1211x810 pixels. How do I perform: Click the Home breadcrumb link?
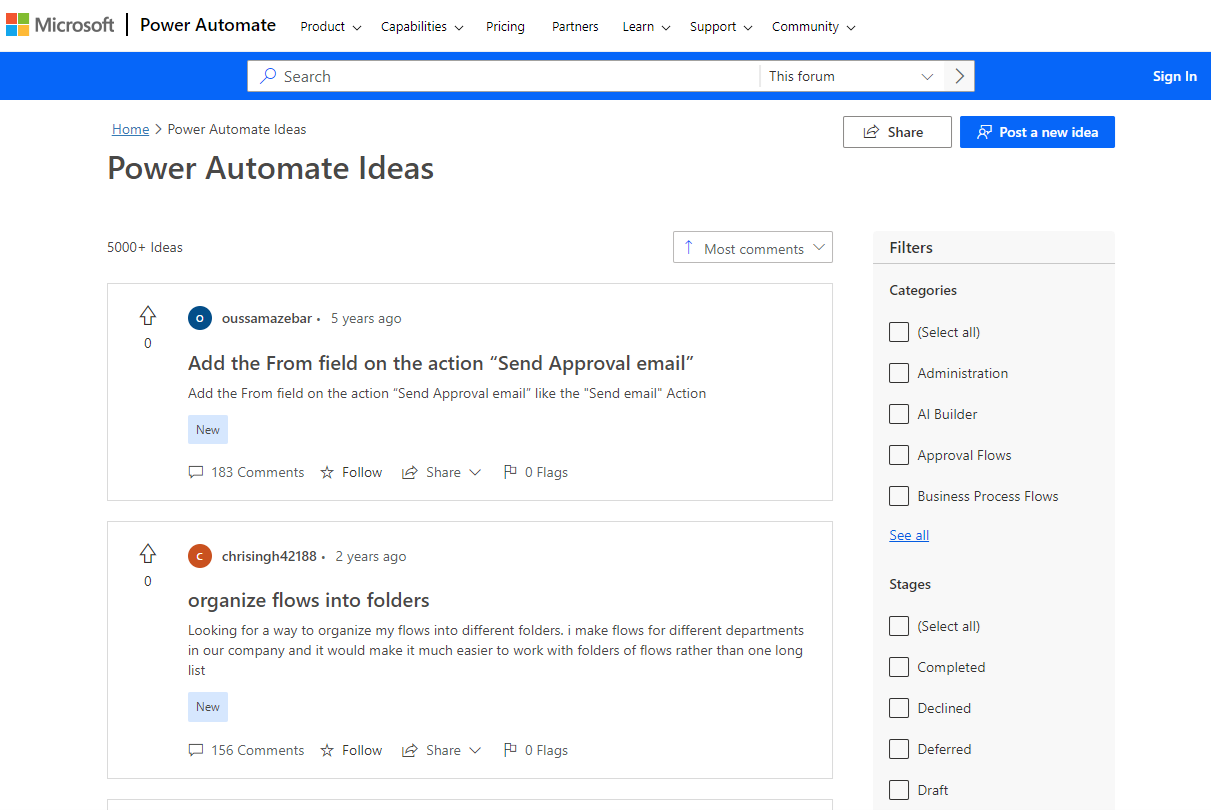(x=130, y=129)
